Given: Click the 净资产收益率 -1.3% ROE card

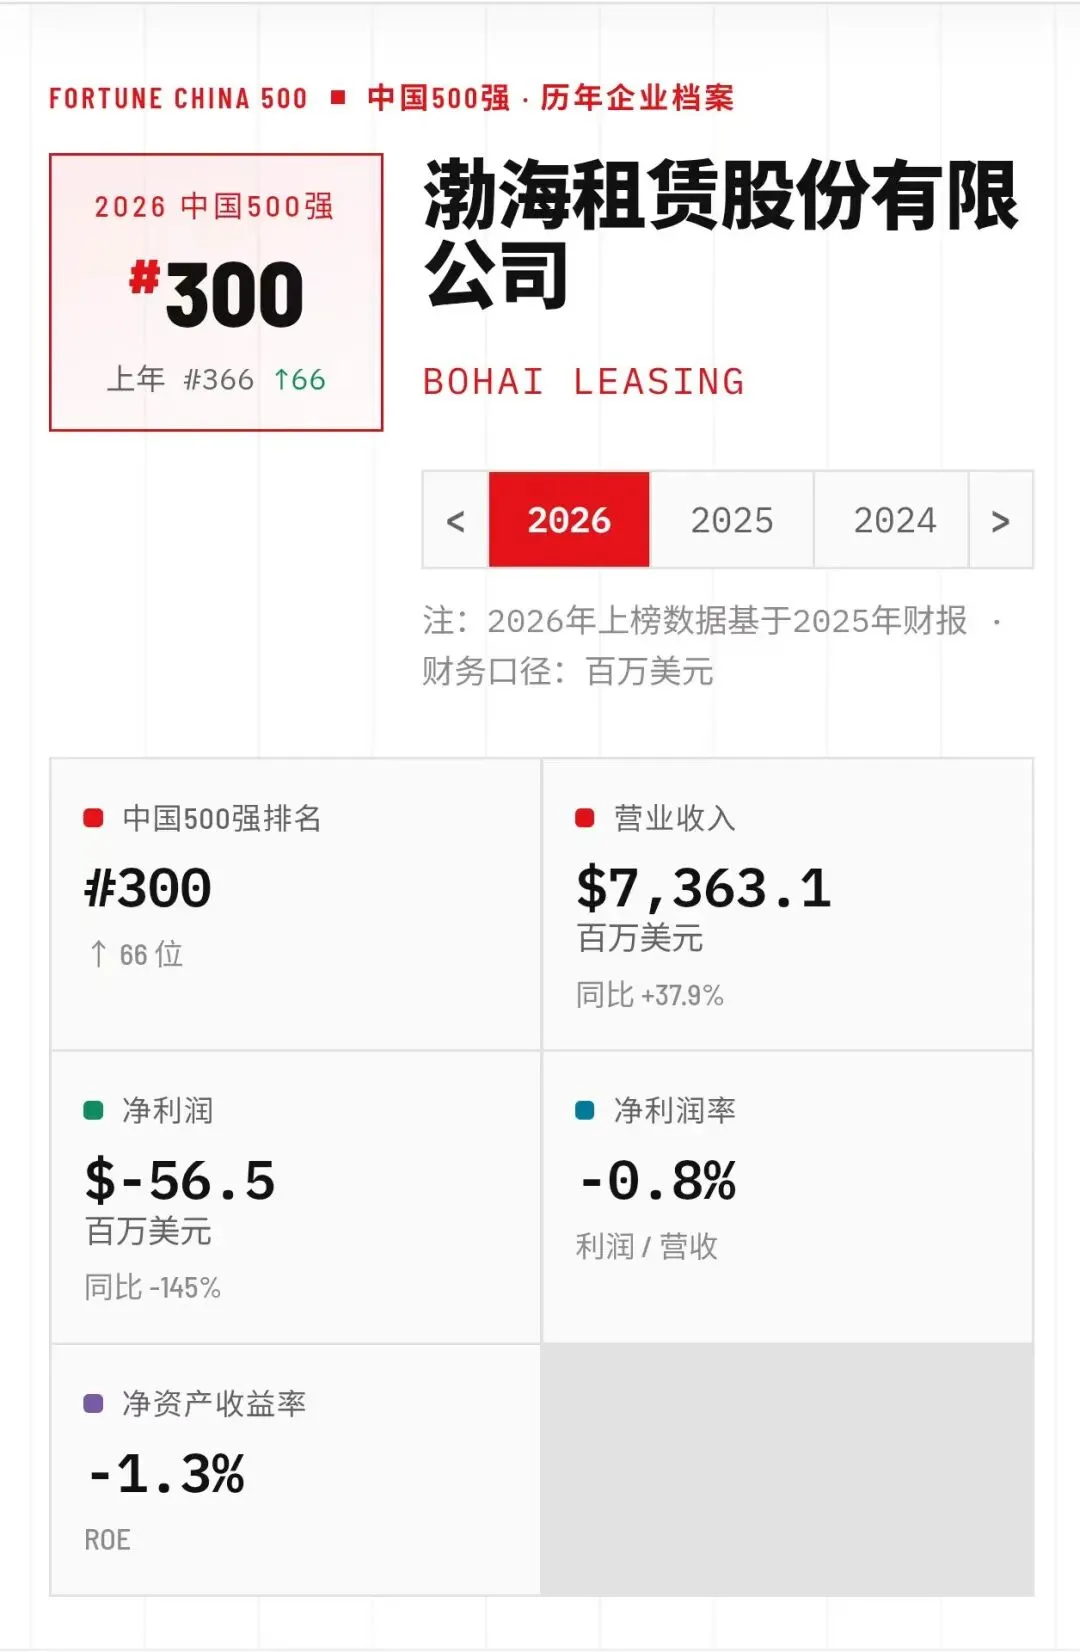Looking at the screenshot, I should [x=296, y=1470].
